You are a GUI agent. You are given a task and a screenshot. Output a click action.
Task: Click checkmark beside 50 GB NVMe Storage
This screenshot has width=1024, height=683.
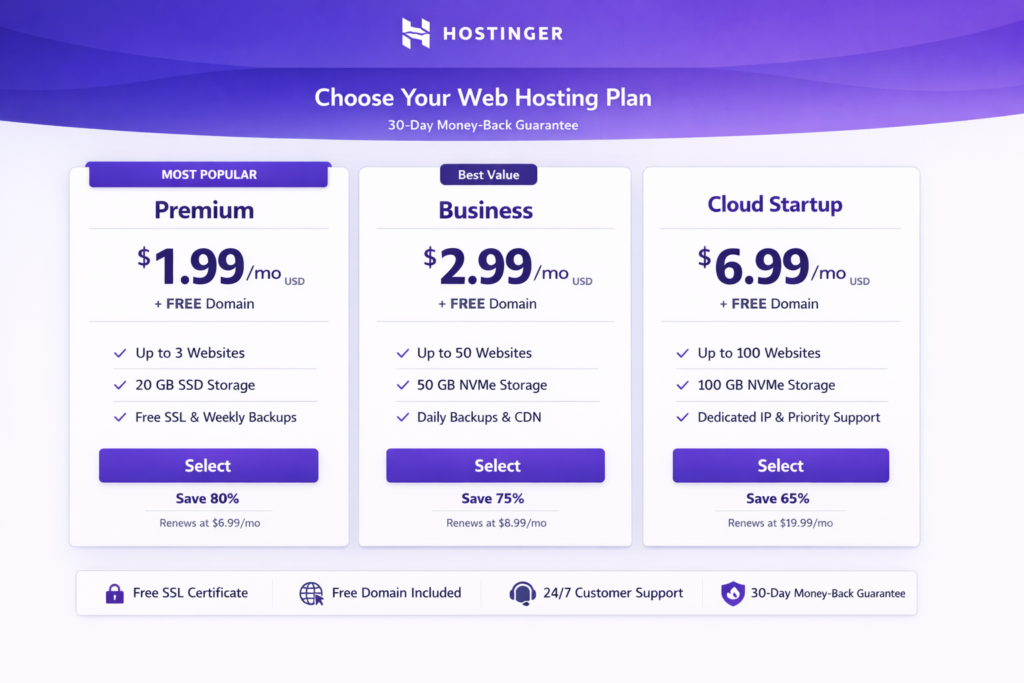pyautogui.click(x=402, y=385)
